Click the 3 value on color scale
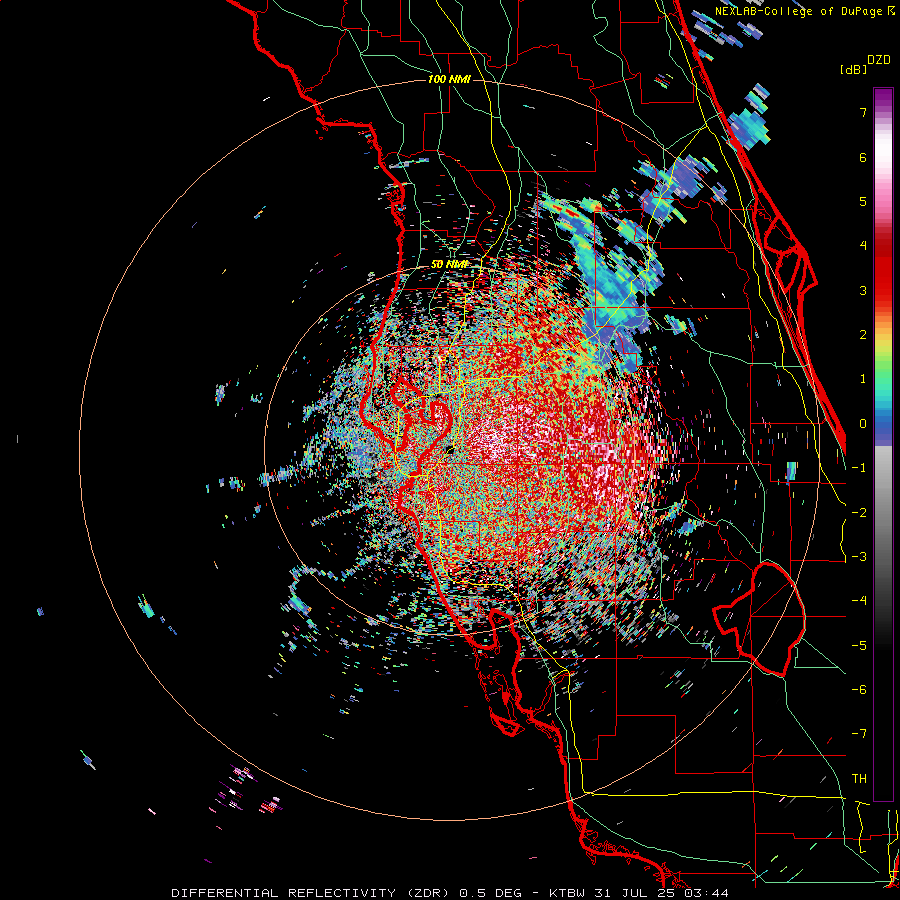Viewport: 900px width, 900px height. pos(863,290)
